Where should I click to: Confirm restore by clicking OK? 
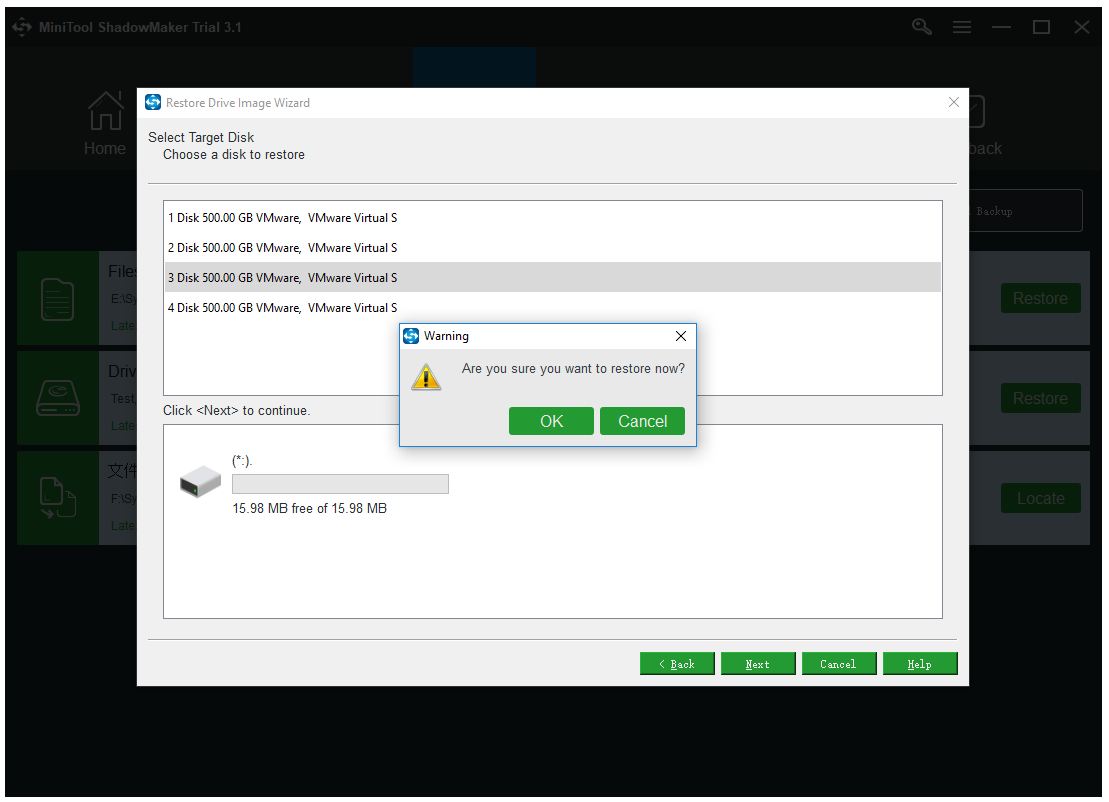pos(551,421)
